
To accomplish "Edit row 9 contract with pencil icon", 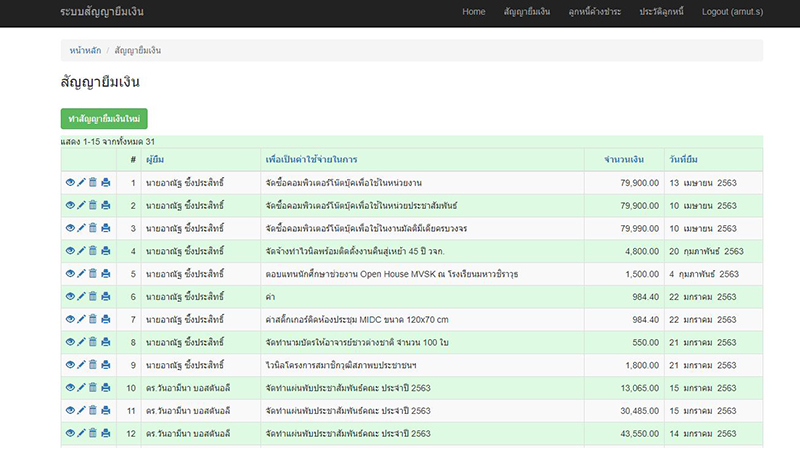I will 81,364.
